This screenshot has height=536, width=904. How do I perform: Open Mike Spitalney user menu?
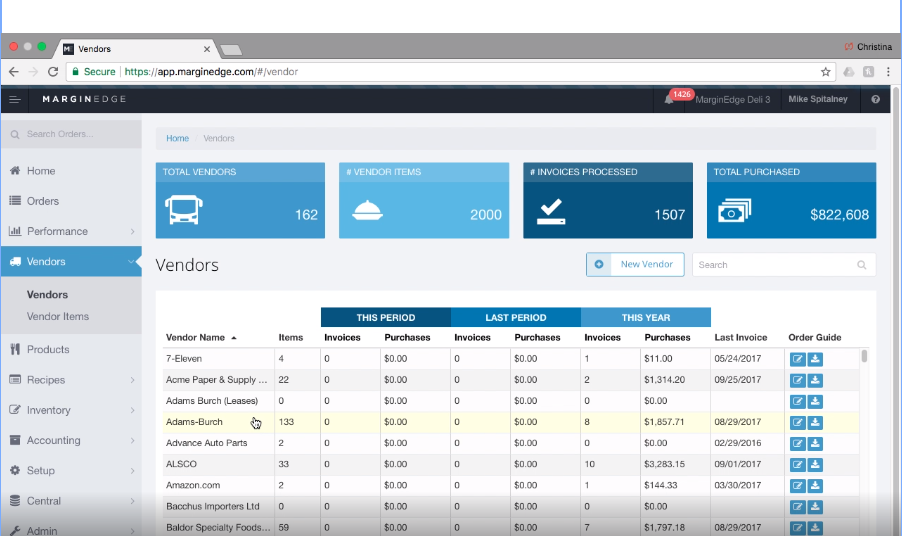[818, 99]
